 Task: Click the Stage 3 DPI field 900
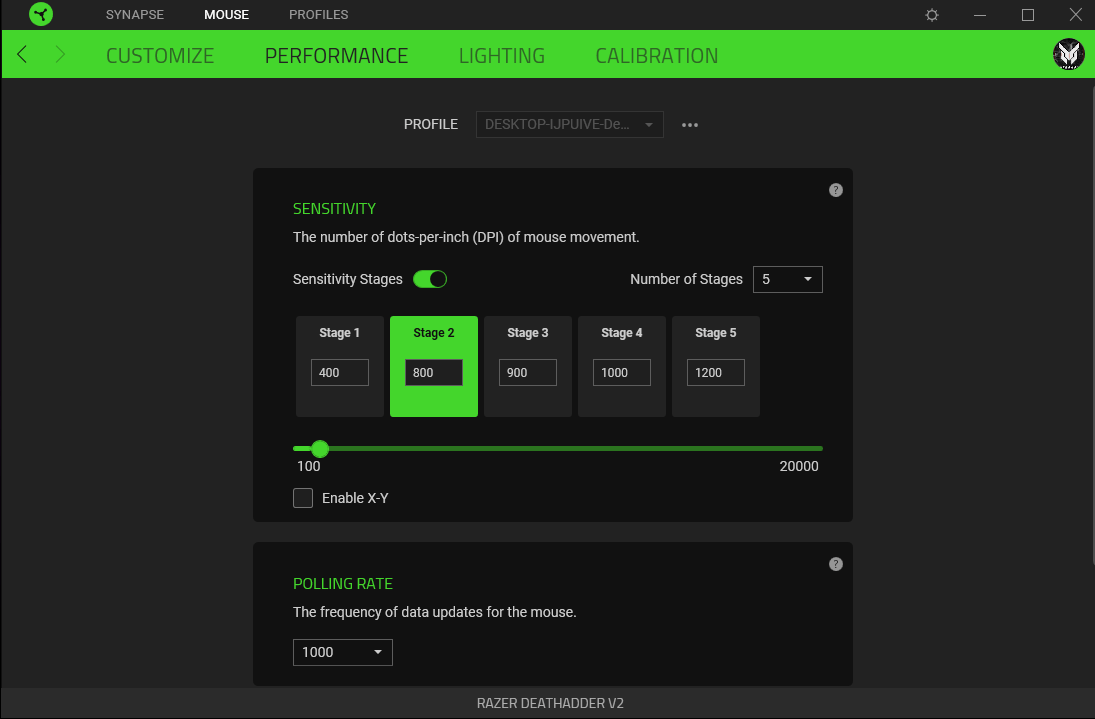click(527, 373)
